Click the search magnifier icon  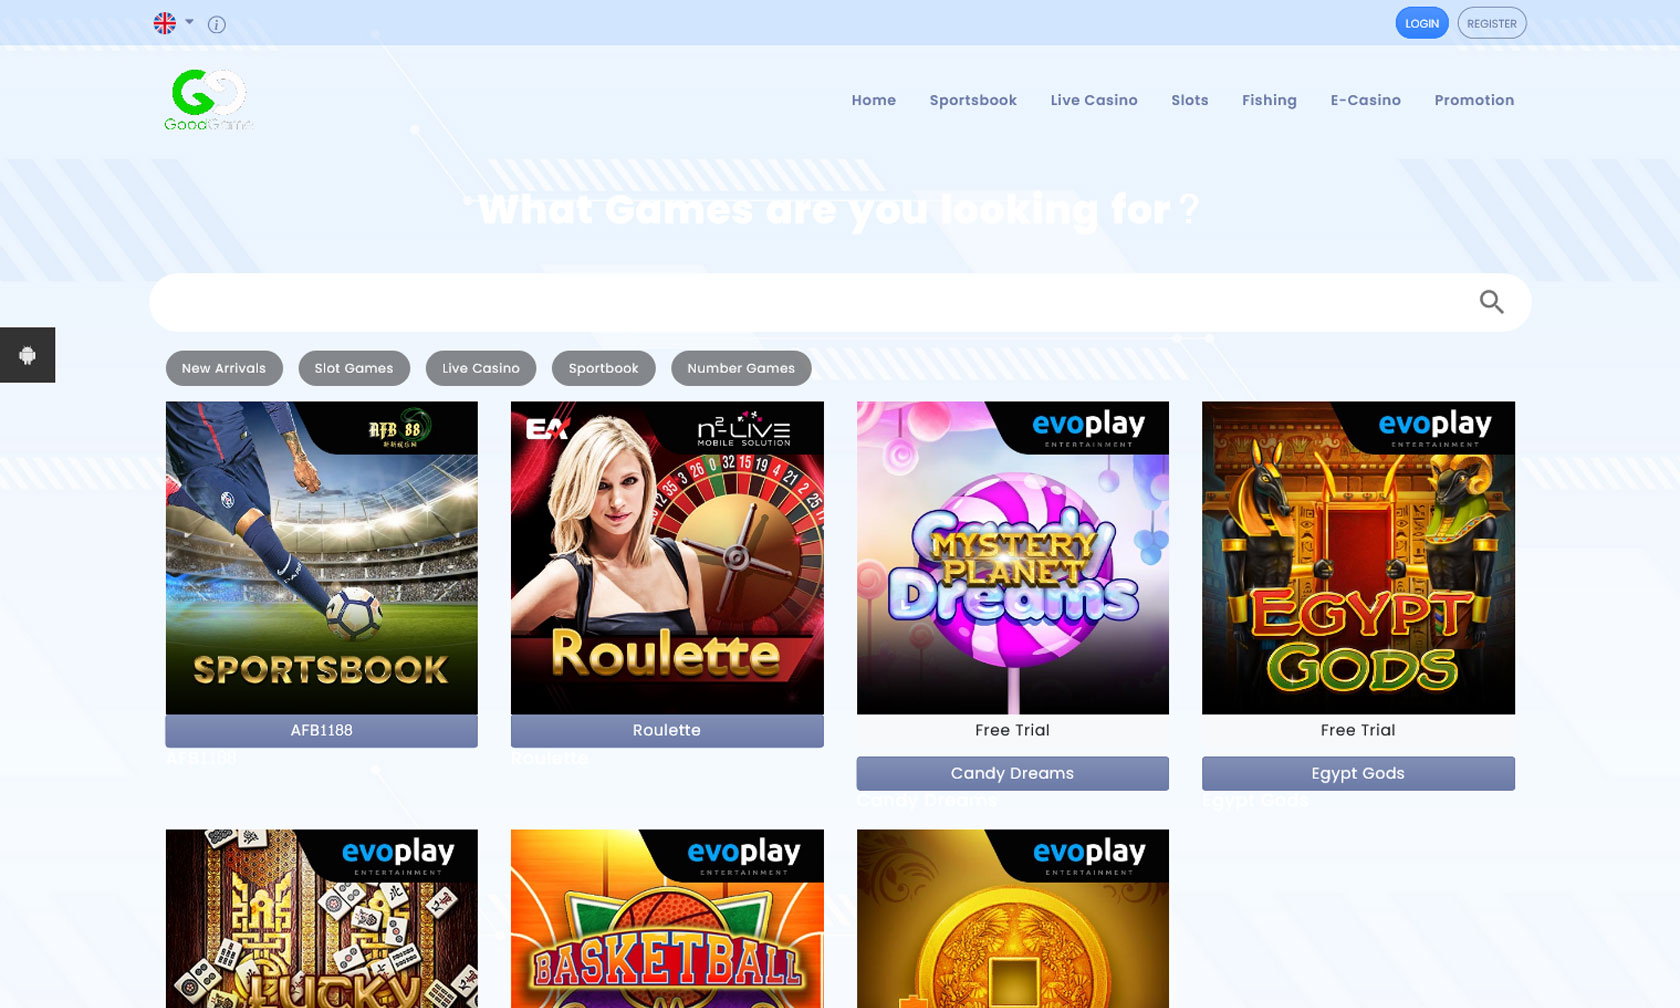(x=1491, y=302)
